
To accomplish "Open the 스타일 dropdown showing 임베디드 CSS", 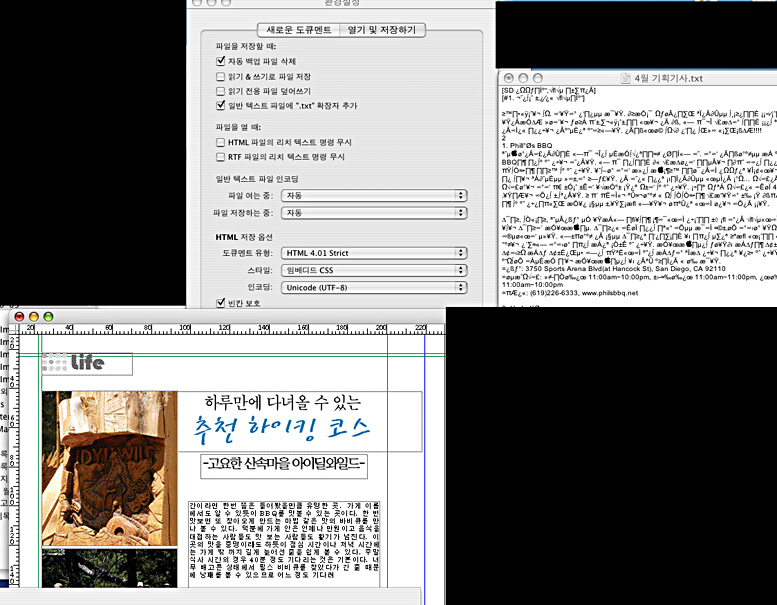I will 373,270.
